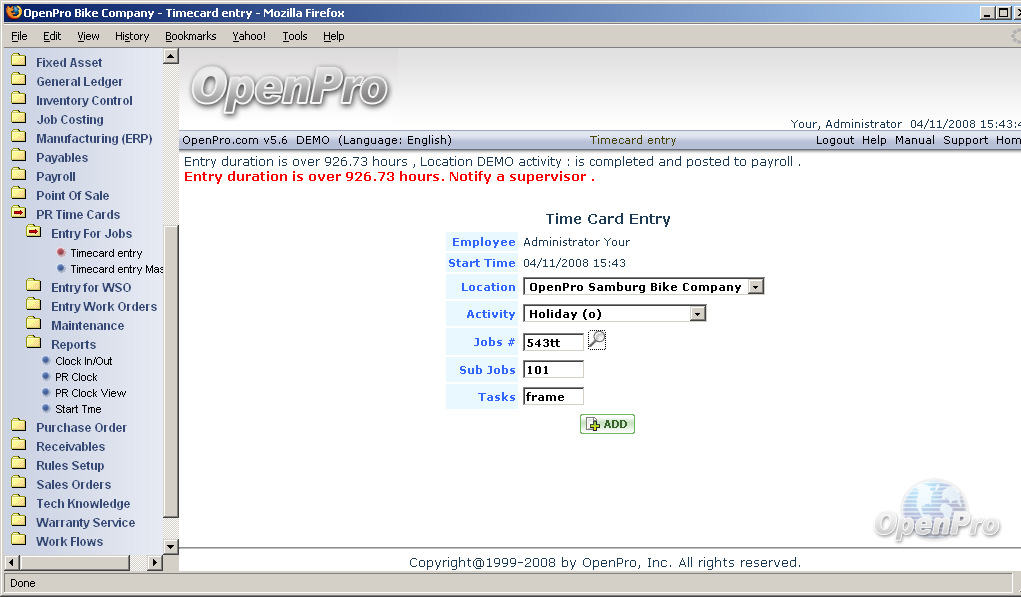
Task: Click the Fixed Asset folder icon
Action: [18, 62]
